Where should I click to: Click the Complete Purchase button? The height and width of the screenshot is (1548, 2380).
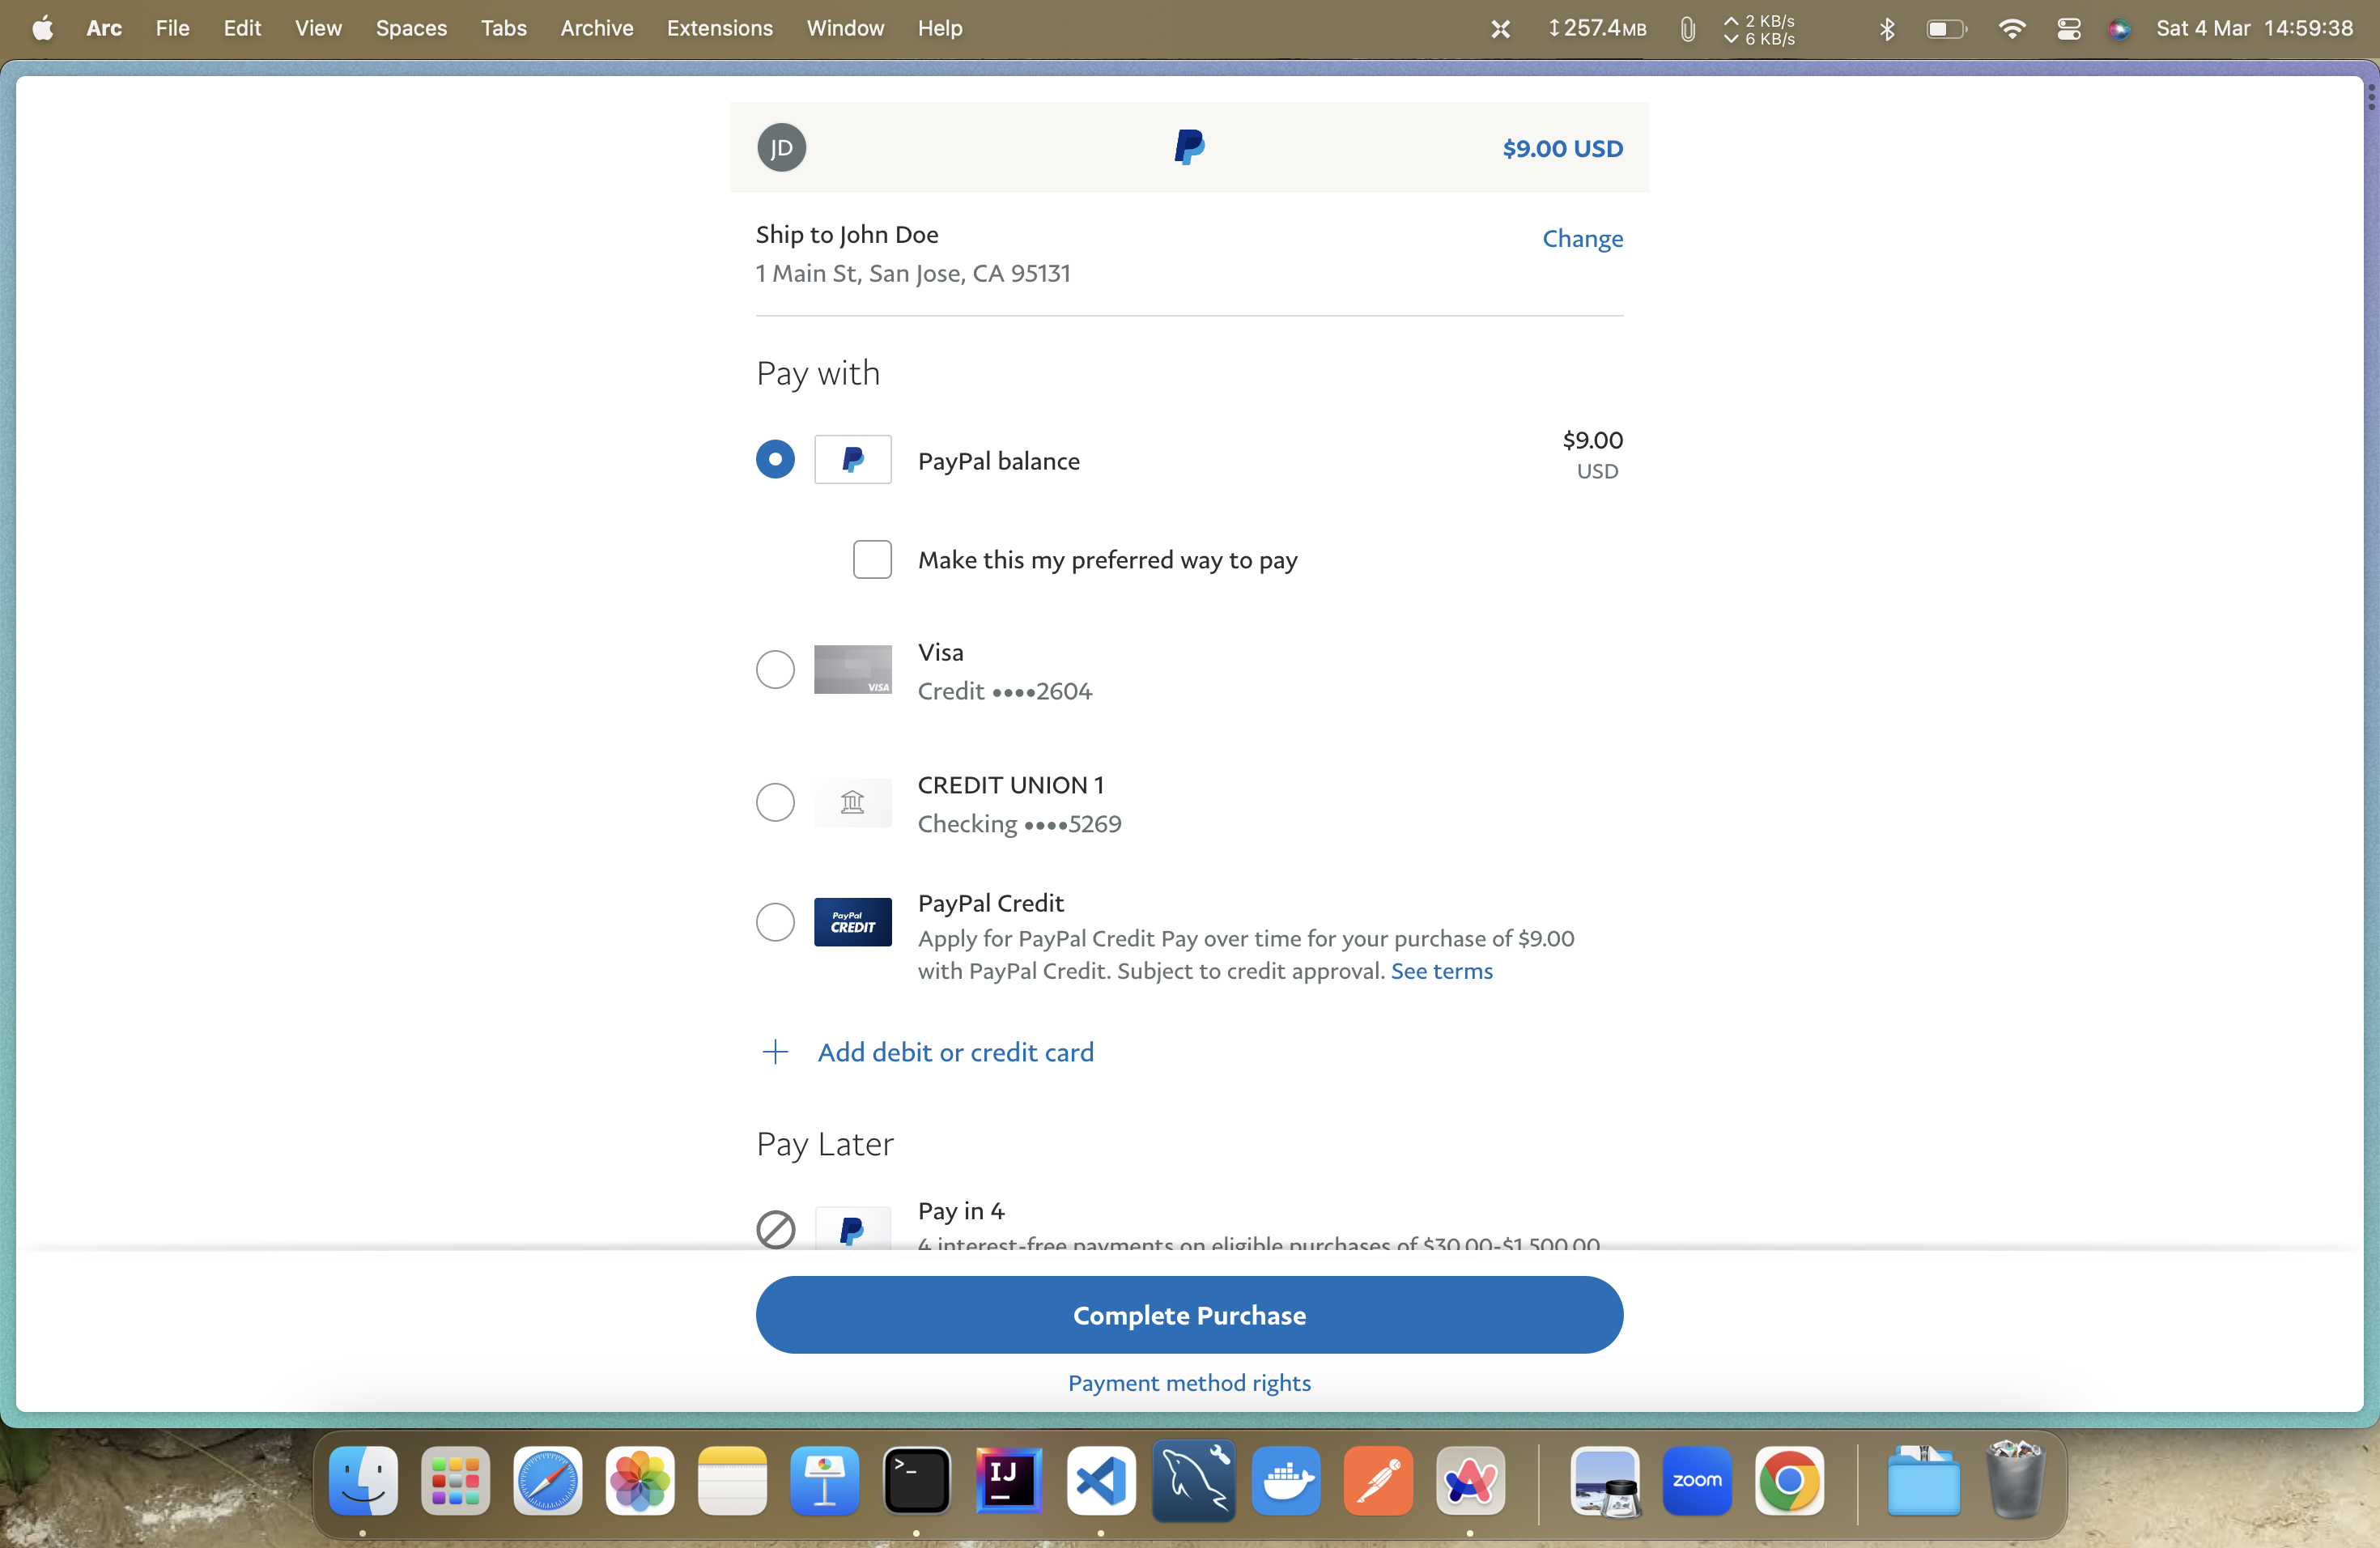tap(1188, 1314)
